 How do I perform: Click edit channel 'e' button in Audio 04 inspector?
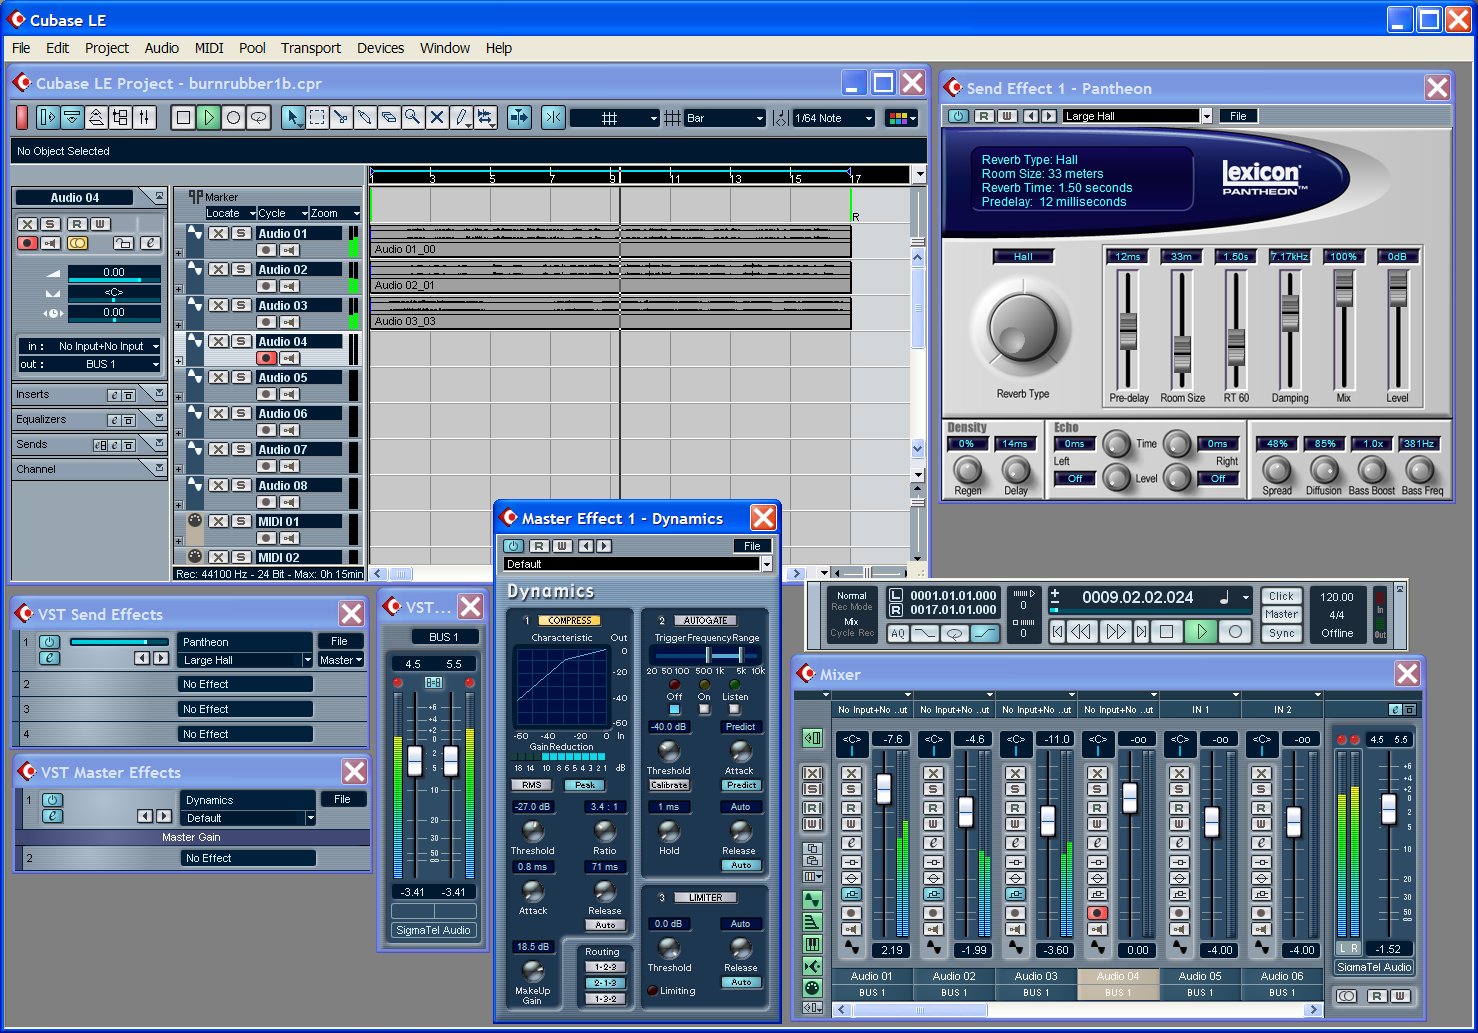coord(149,243)
